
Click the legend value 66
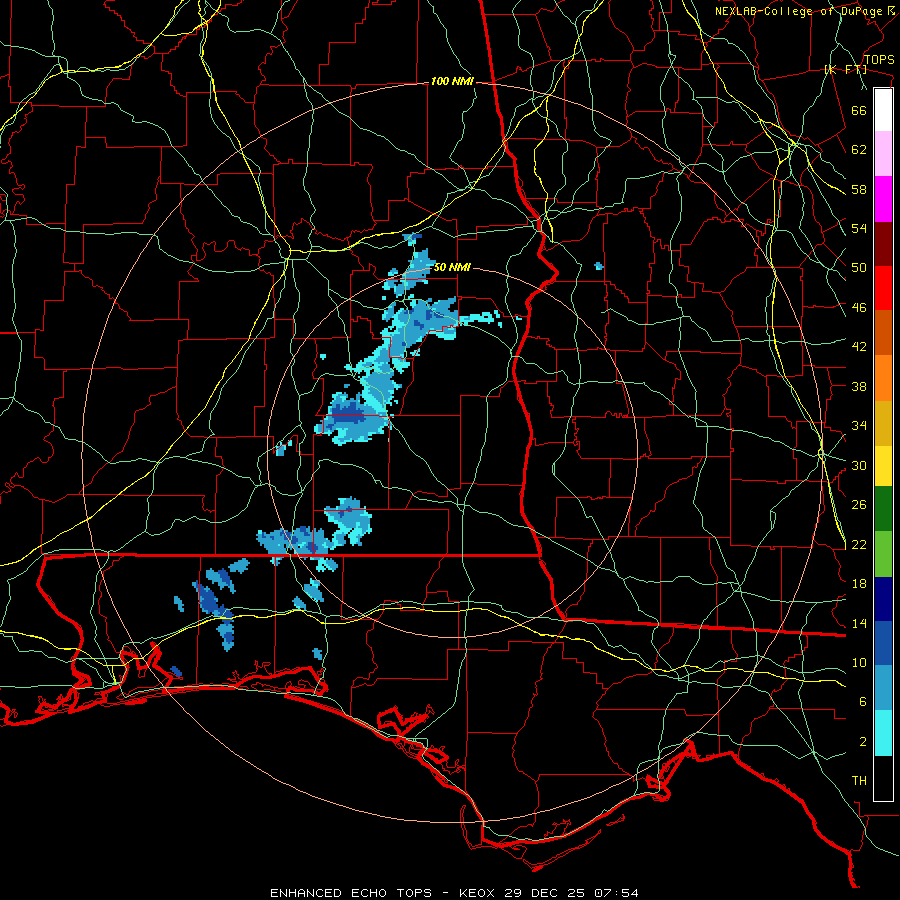click(x=859, y=110)
